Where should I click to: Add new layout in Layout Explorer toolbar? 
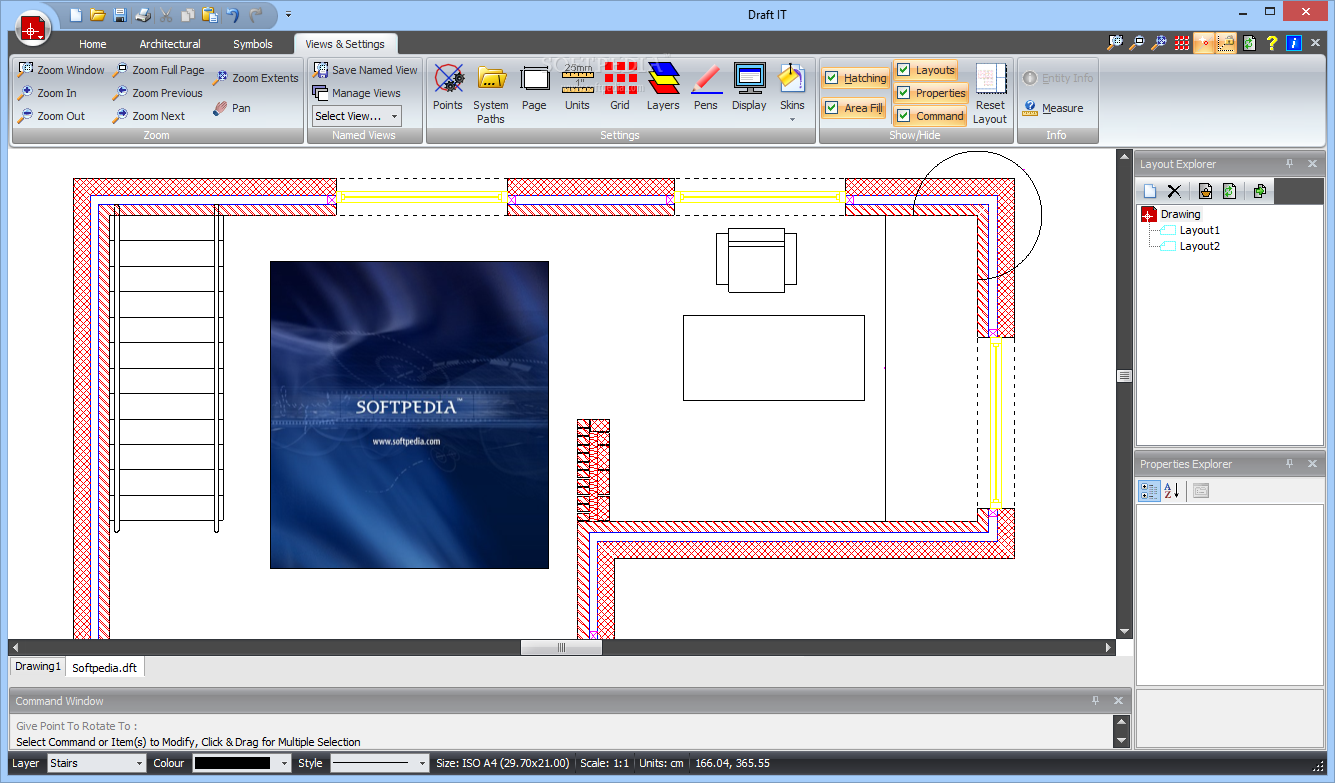point(1150,191)
